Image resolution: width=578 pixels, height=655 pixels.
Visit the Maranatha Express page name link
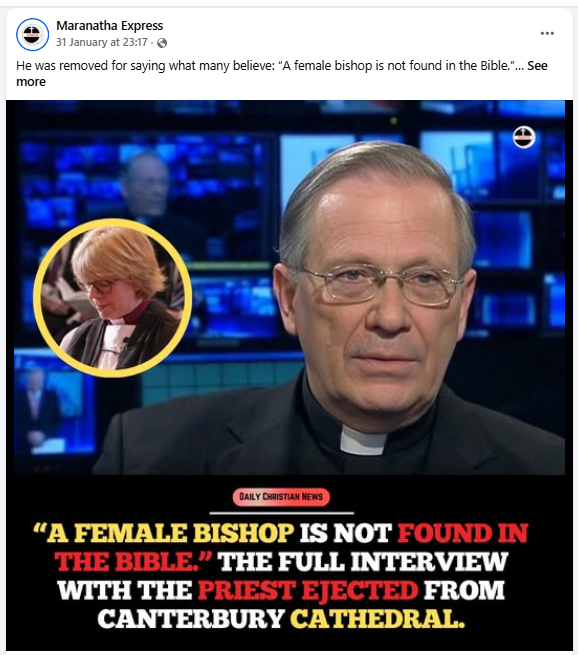coord(109,25)
